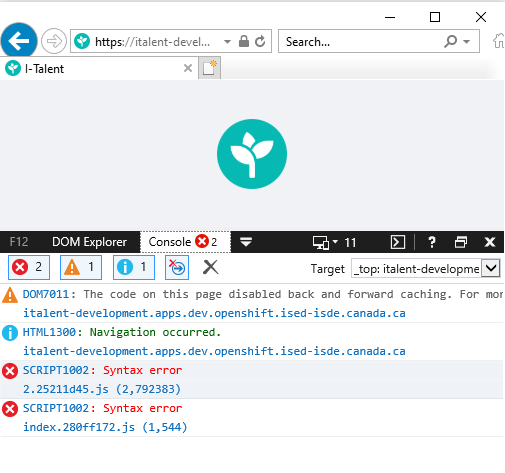
Task: Toggle the console pane icon
Action: tap(398, 242)
